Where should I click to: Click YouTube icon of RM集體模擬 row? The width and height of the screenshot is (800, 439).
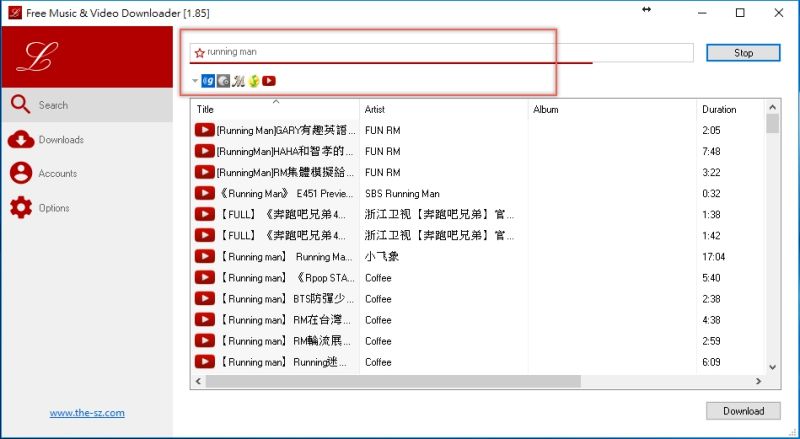(205, 172)
